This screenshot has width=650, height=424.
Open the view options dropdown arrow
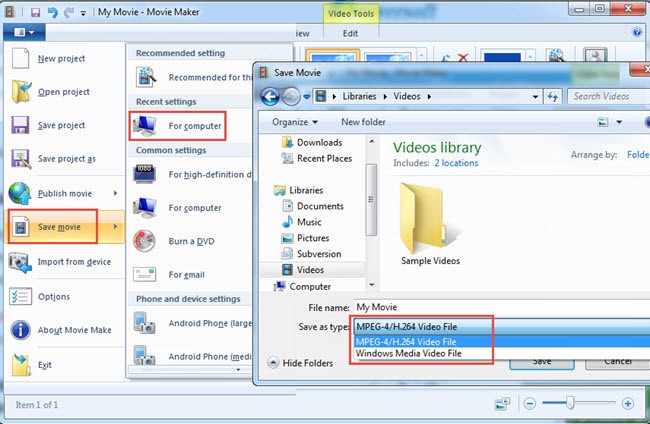(619, 122)
